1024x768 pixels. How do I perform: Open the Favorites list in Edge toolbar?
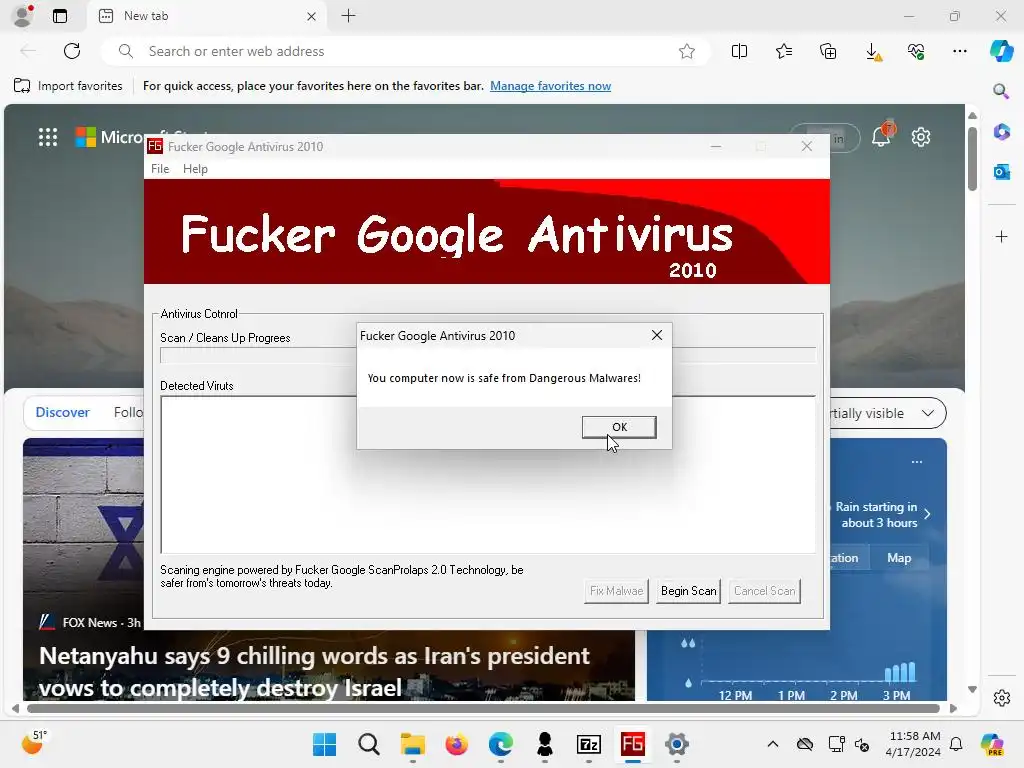(x=784, y=51)
